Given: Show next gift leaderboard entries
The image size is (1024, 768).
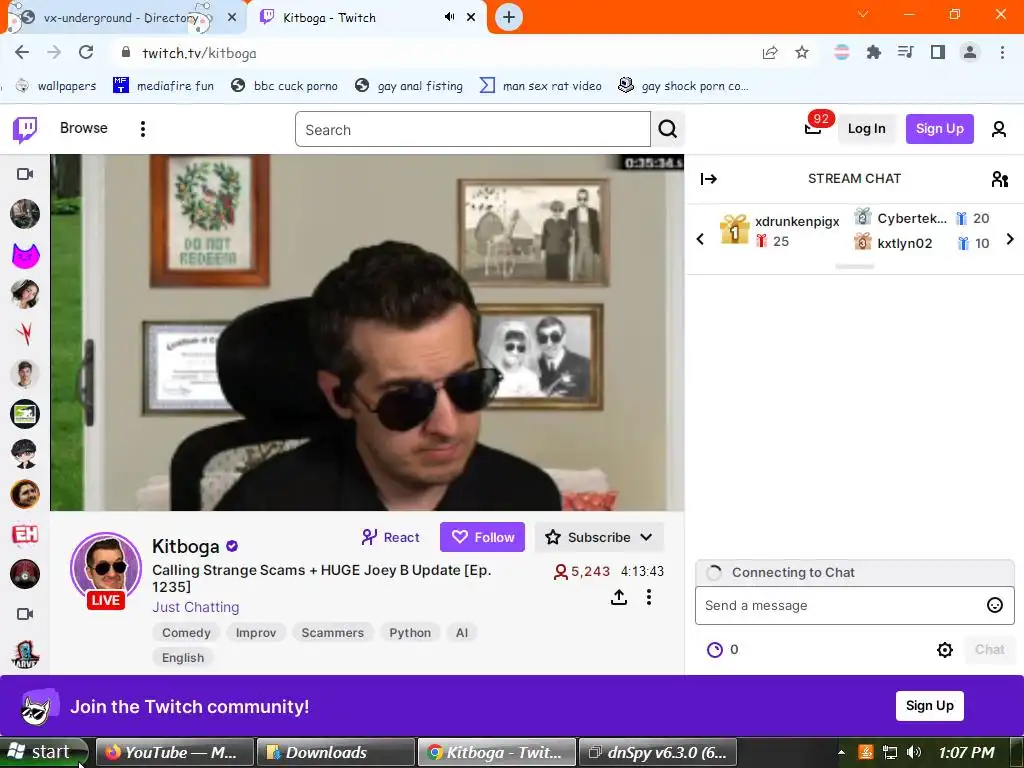Looking at the screenshot, I should tap(1010, 239).
